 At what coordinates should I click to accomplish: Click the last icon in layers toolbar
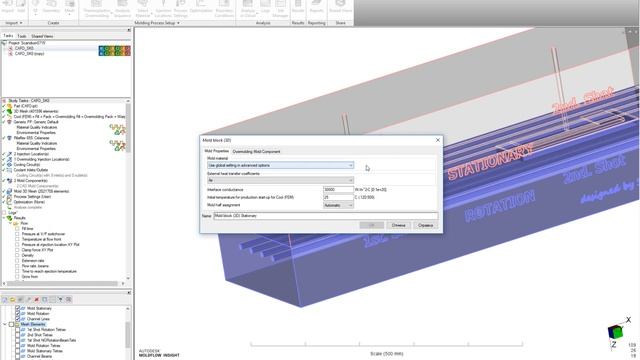[69, 300]
